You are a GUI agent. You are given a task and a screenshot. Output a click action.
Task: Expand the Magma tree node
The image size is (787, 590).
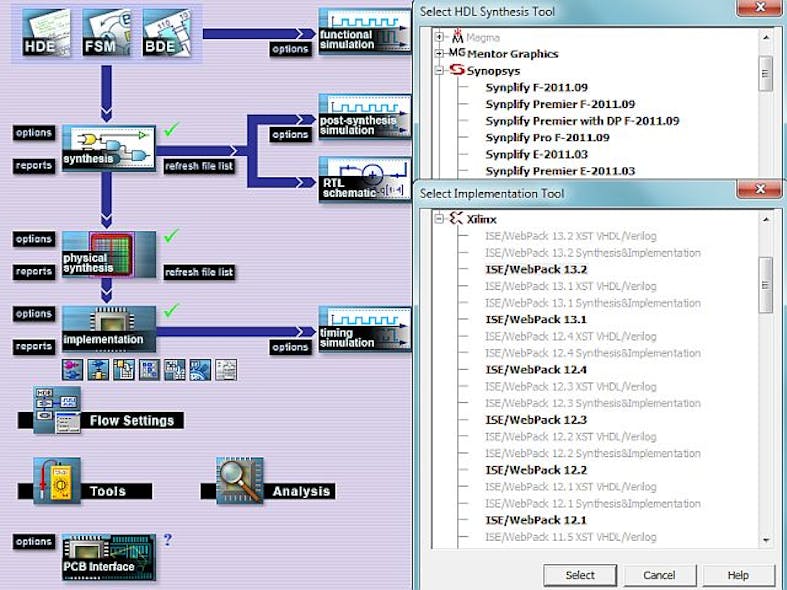coord(439,37)
